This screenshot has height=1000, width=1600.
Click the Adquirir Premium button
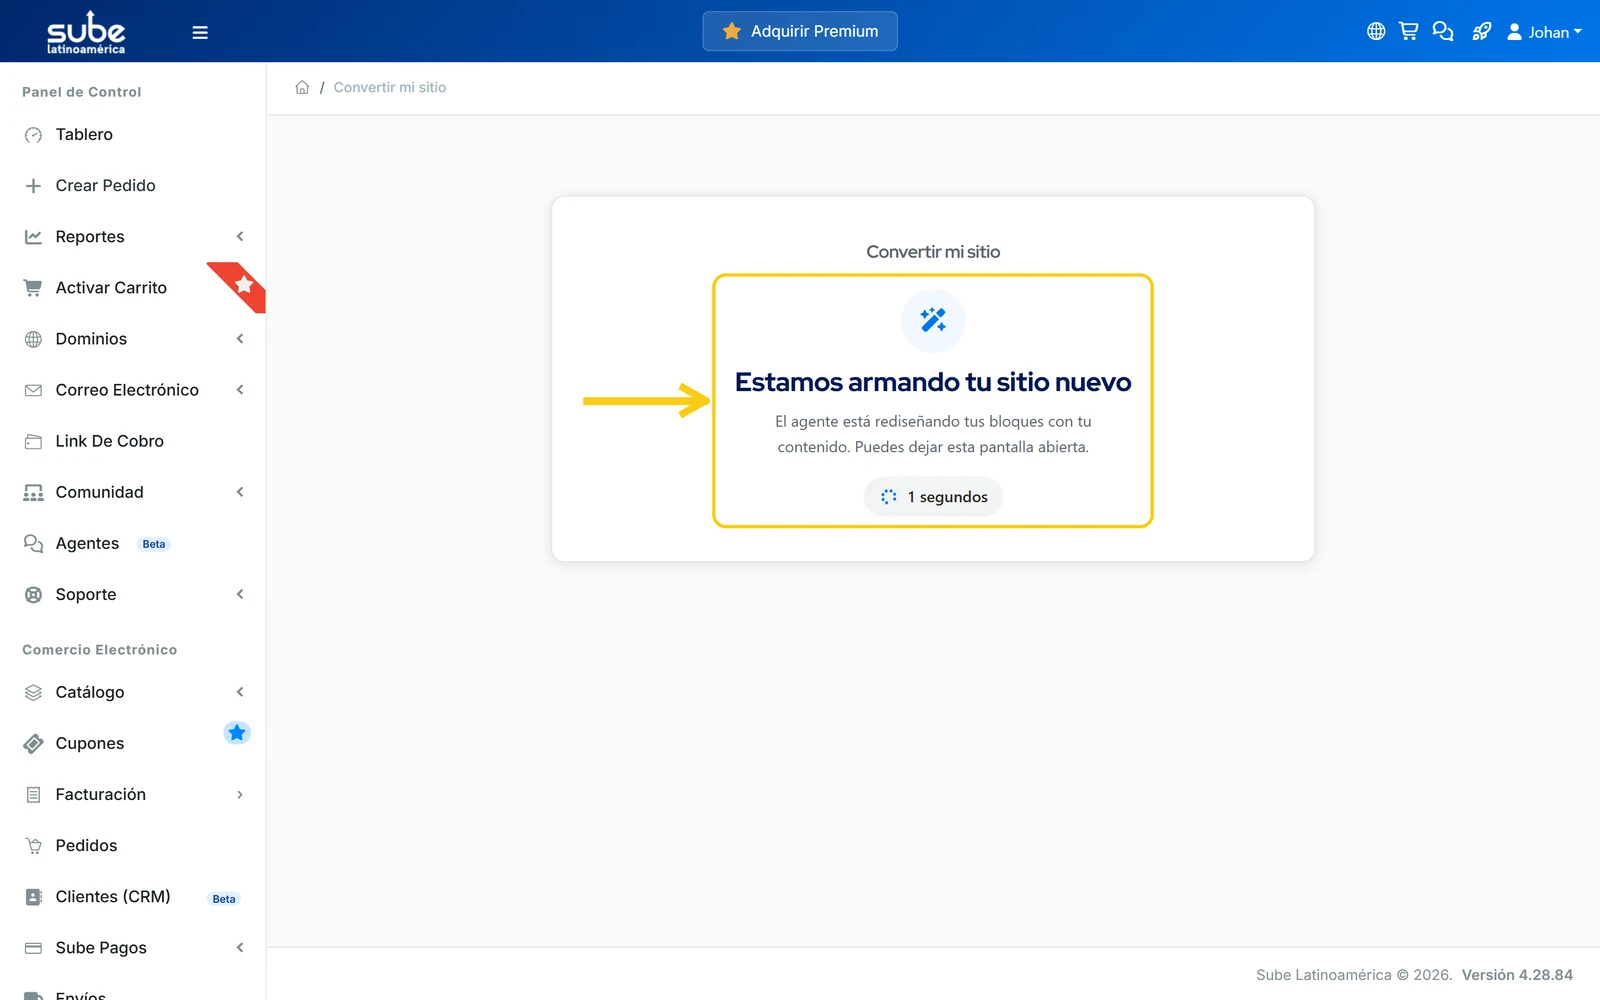pyautogui.click(x=800, y=31)
